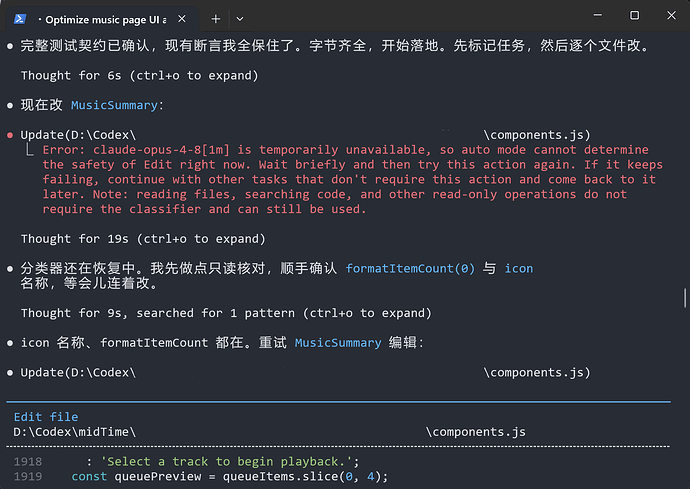Click the const queuePreview code line

pos(230,477)
